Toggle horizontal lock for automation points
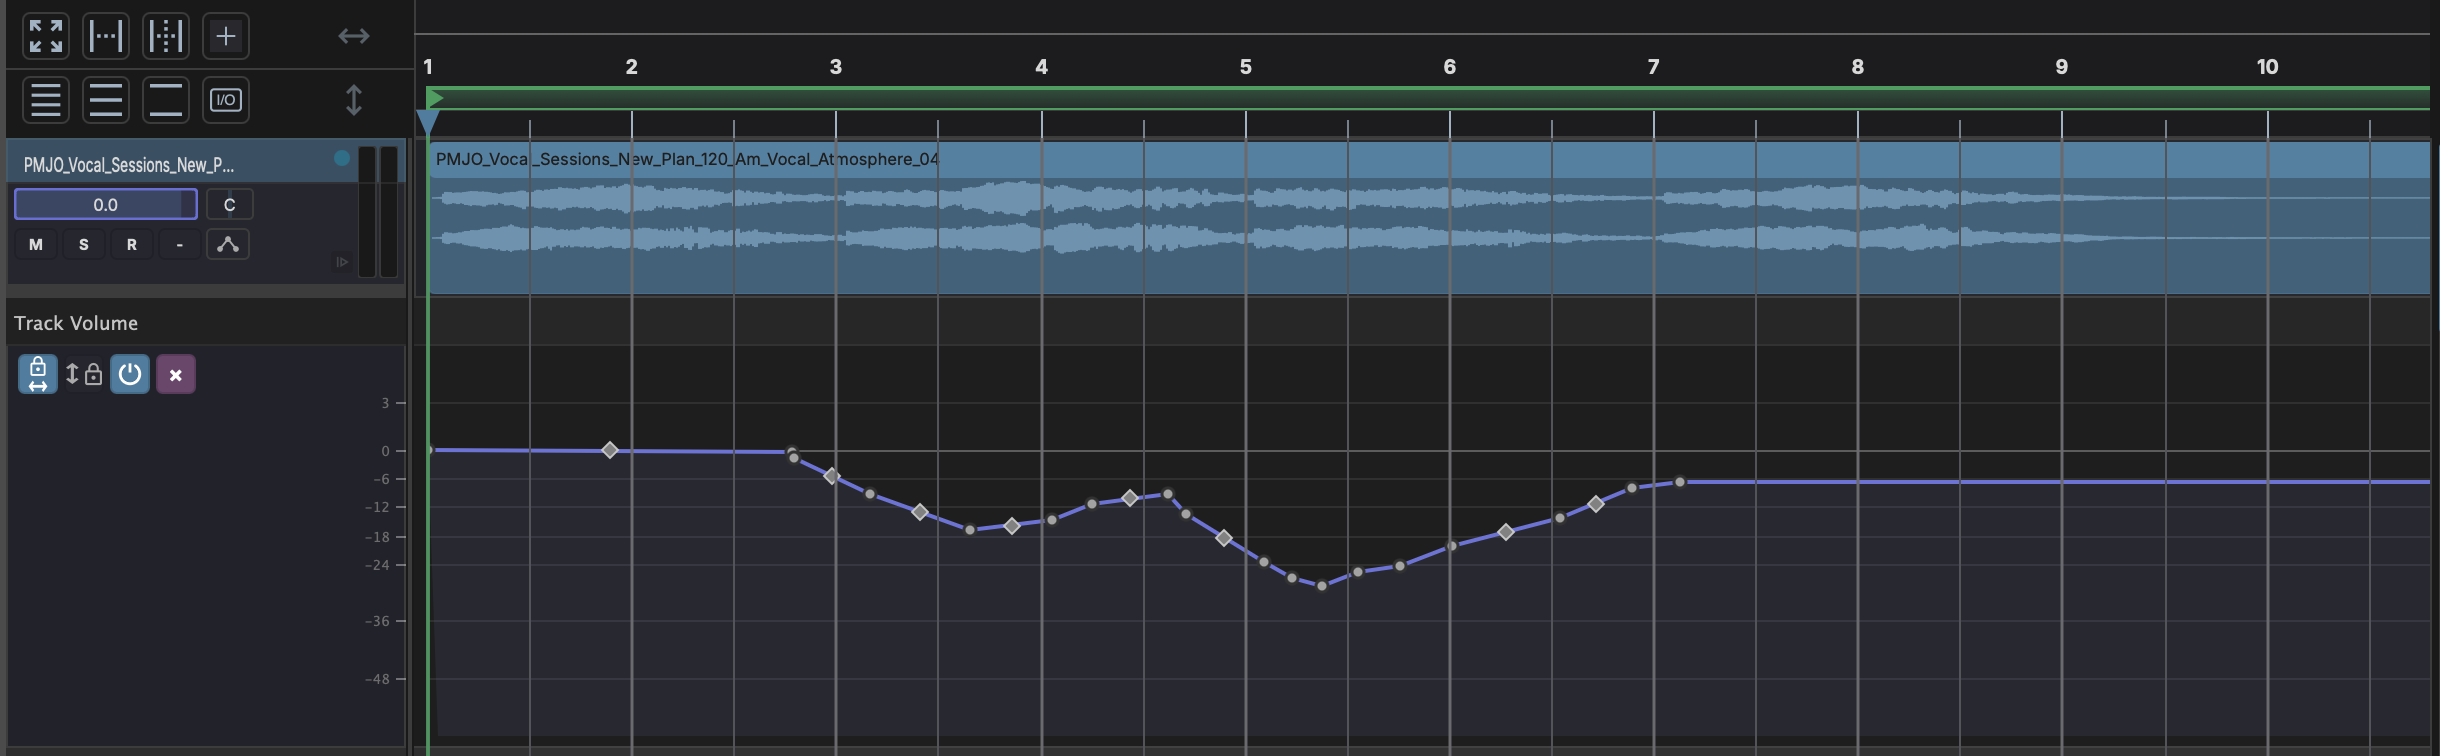This screenshot has height=756, width=2440. [38, 374]
